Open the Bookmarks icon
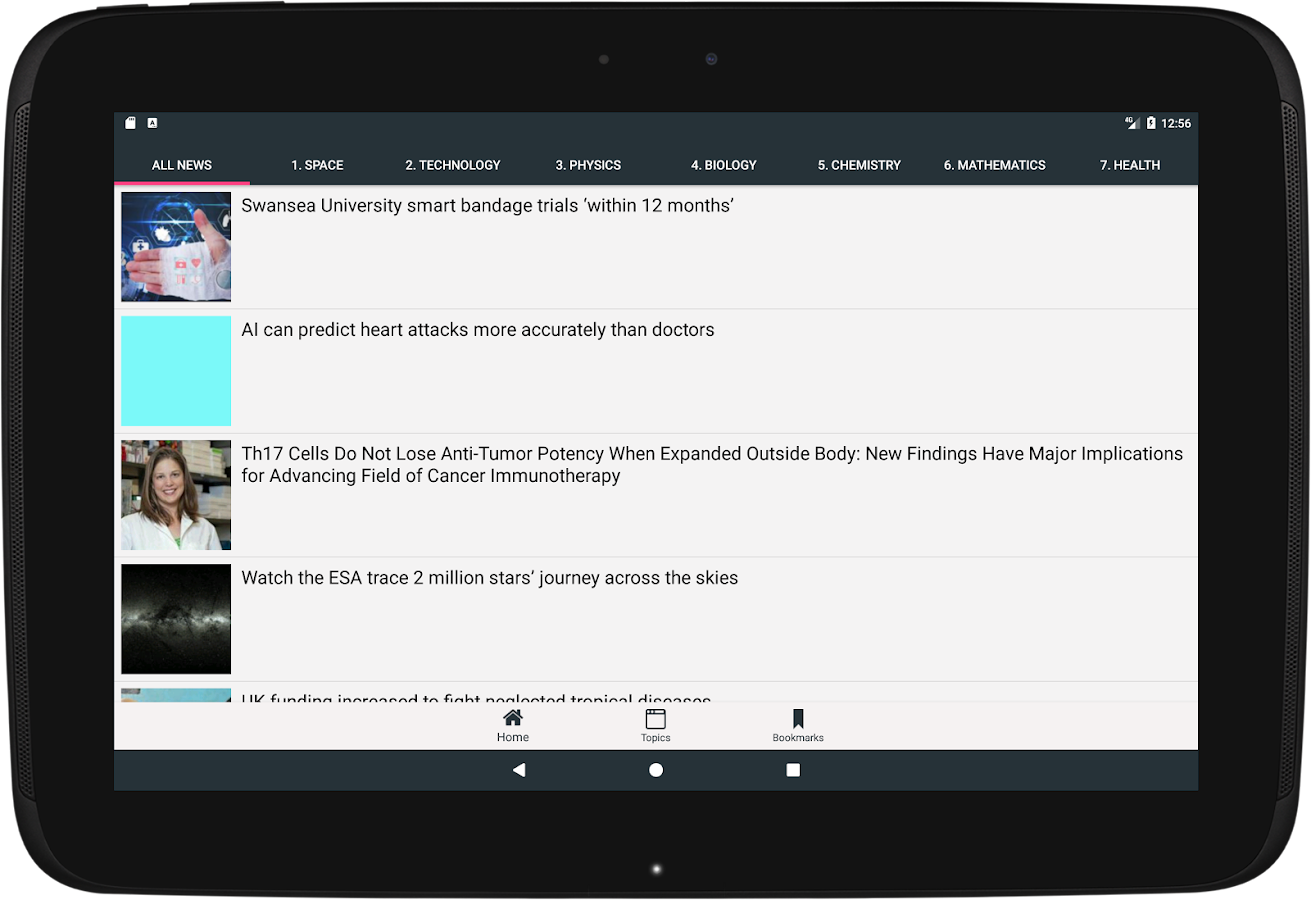This screenshot has height=900, width=1311. pos(798,719)
